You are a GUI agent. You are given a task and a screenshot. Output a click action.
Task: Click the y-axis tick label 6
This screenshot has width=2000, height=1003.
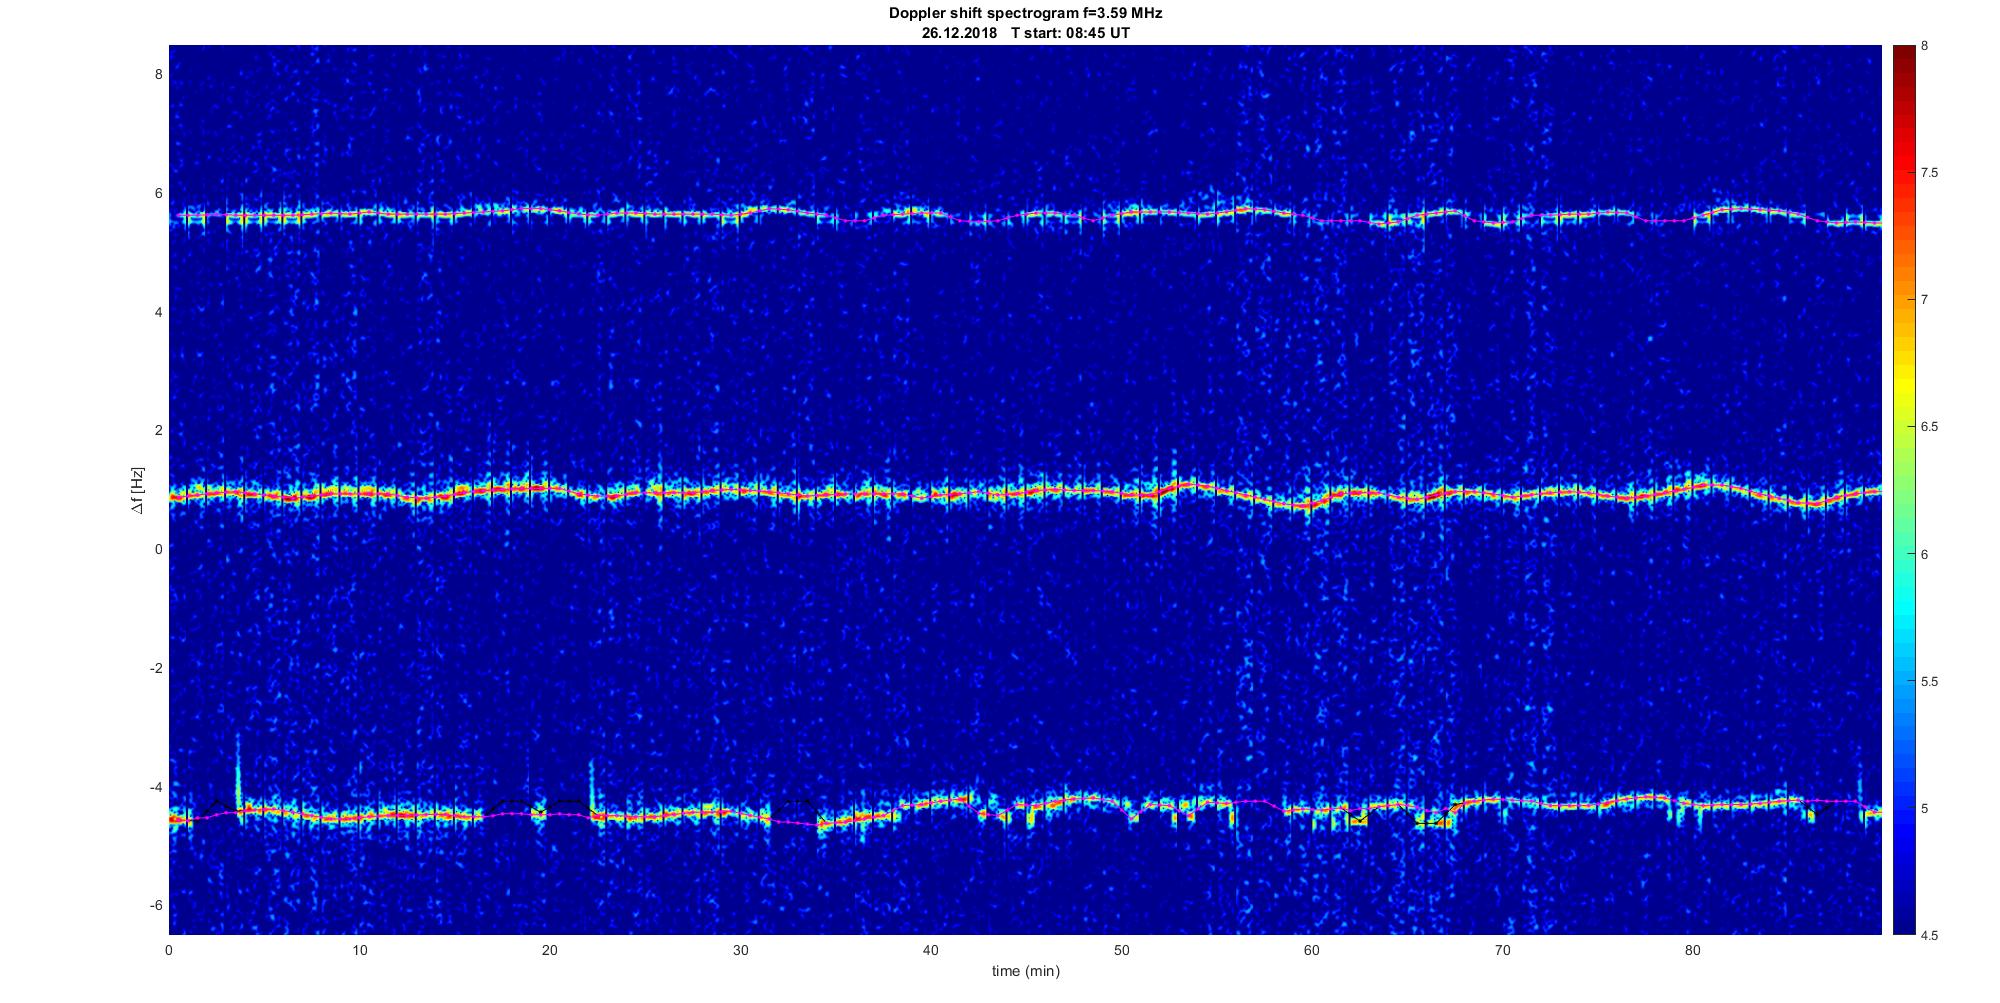click(x=158, y=194)
